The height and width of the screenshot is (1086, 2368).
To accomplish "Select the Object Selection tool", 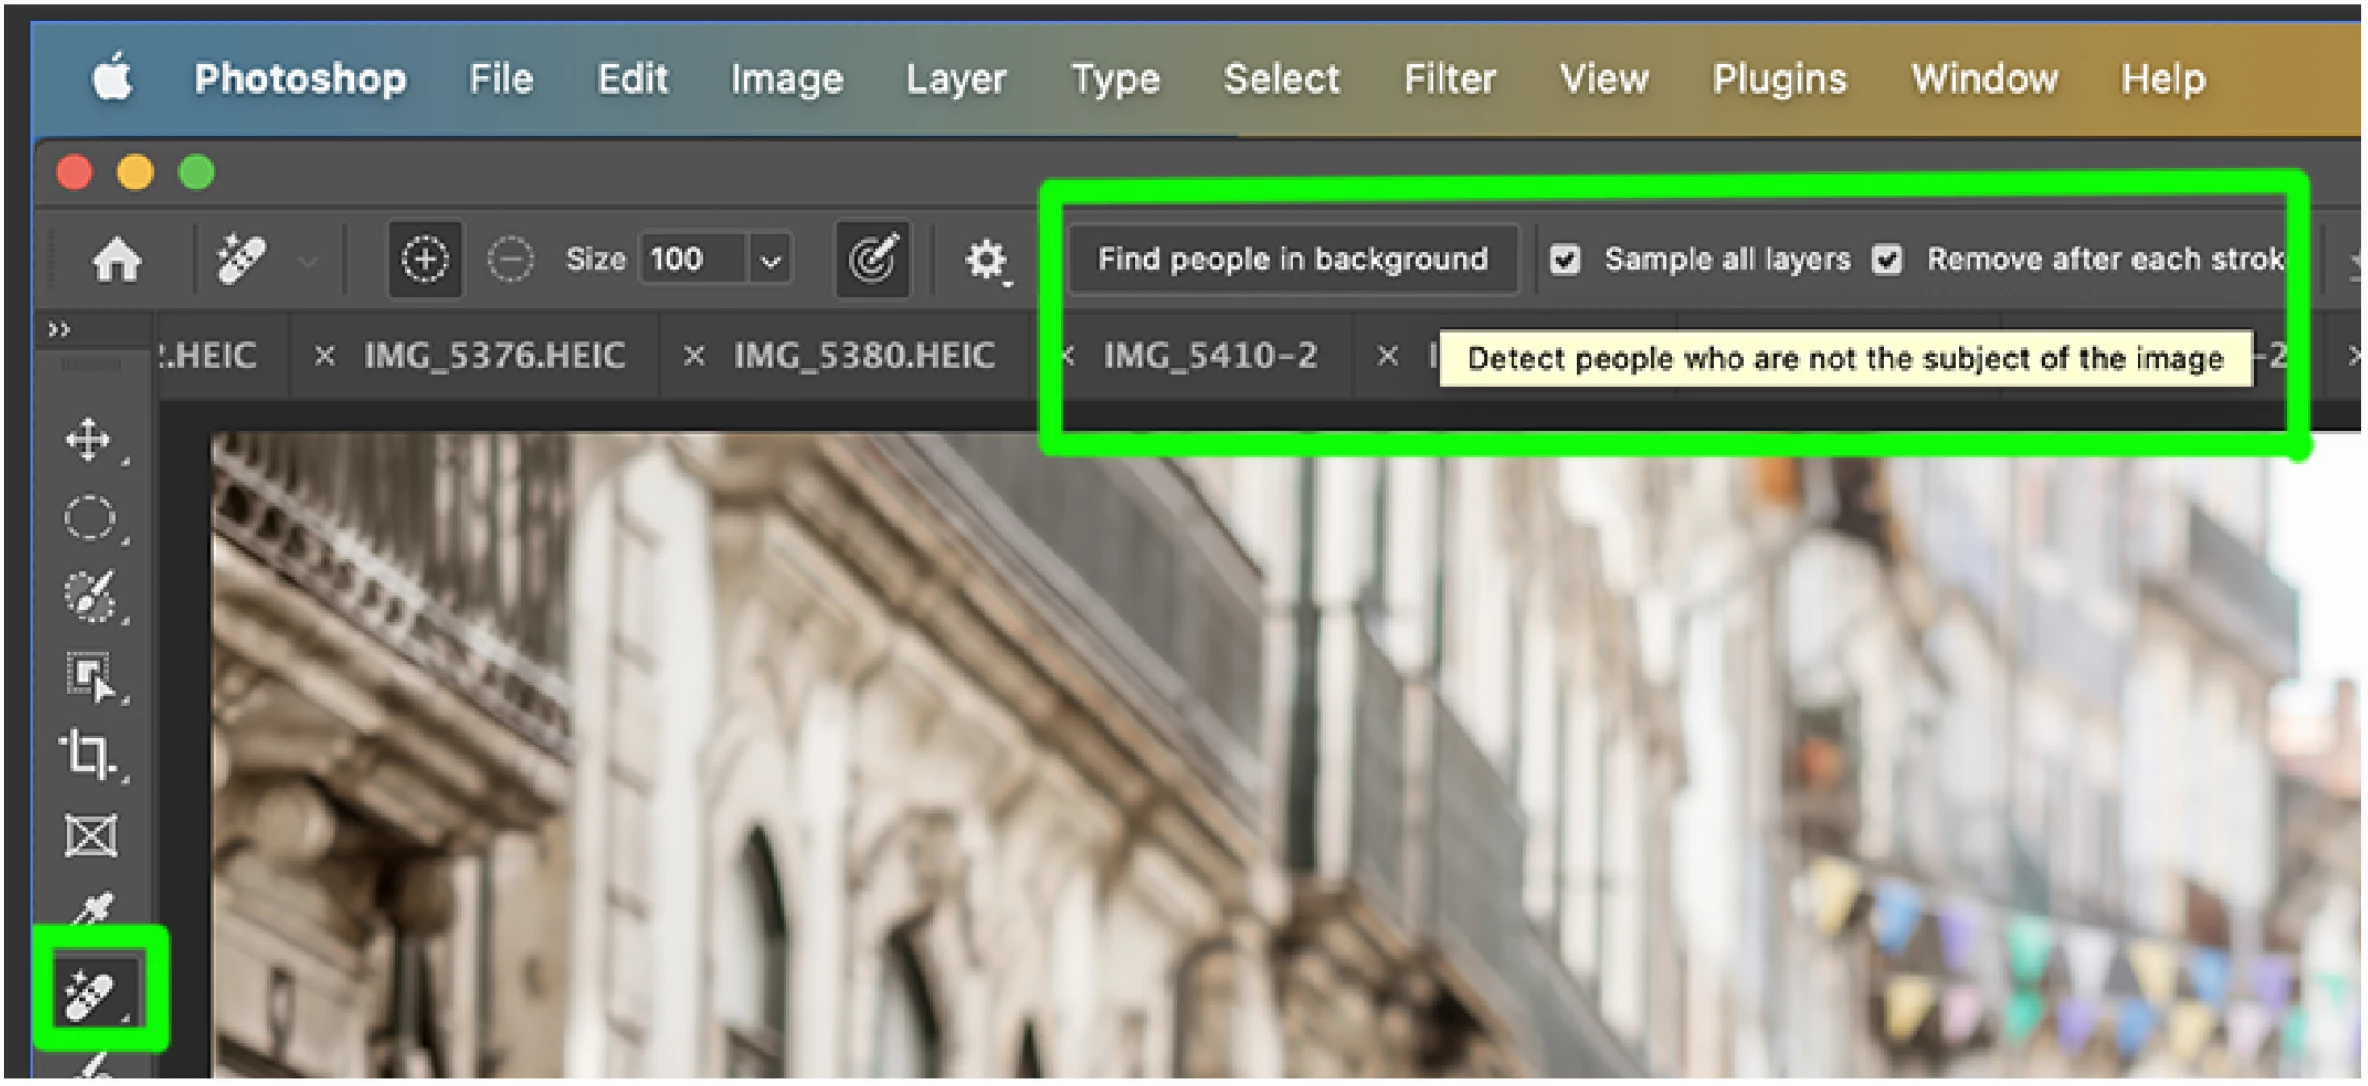I will point(89,676).
